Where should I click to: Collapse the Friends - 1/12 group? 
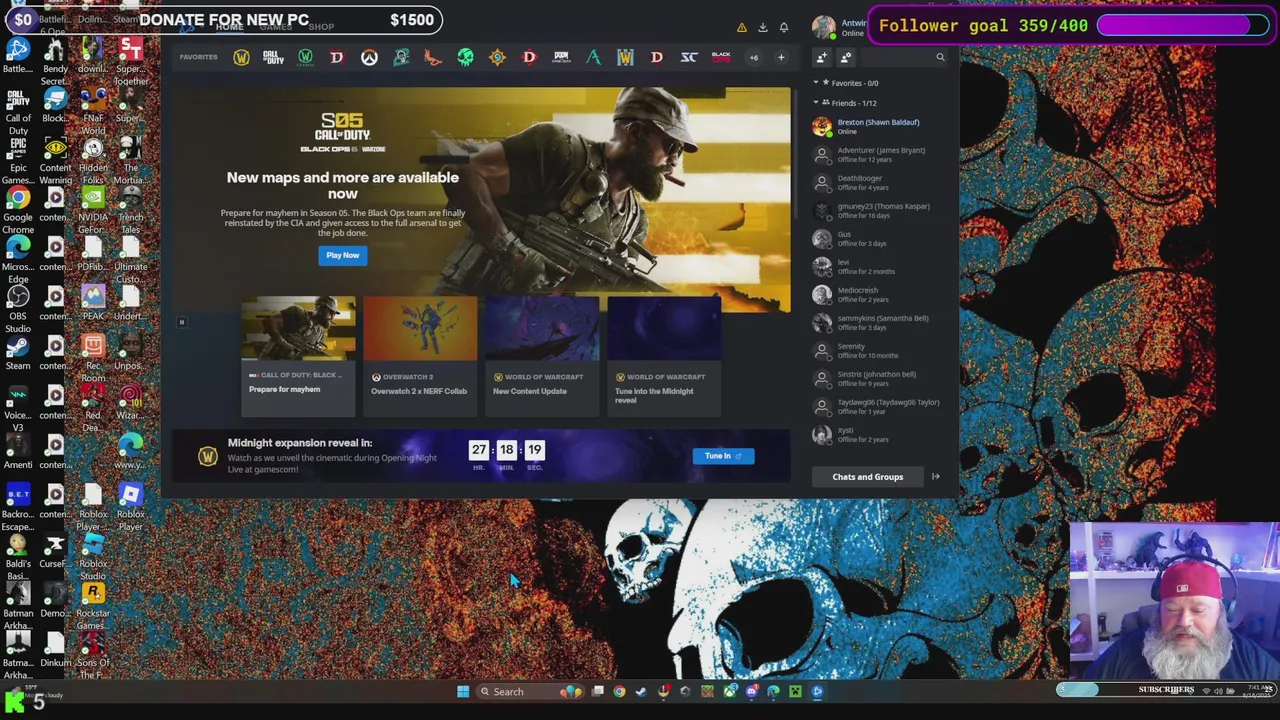(845, 103)
